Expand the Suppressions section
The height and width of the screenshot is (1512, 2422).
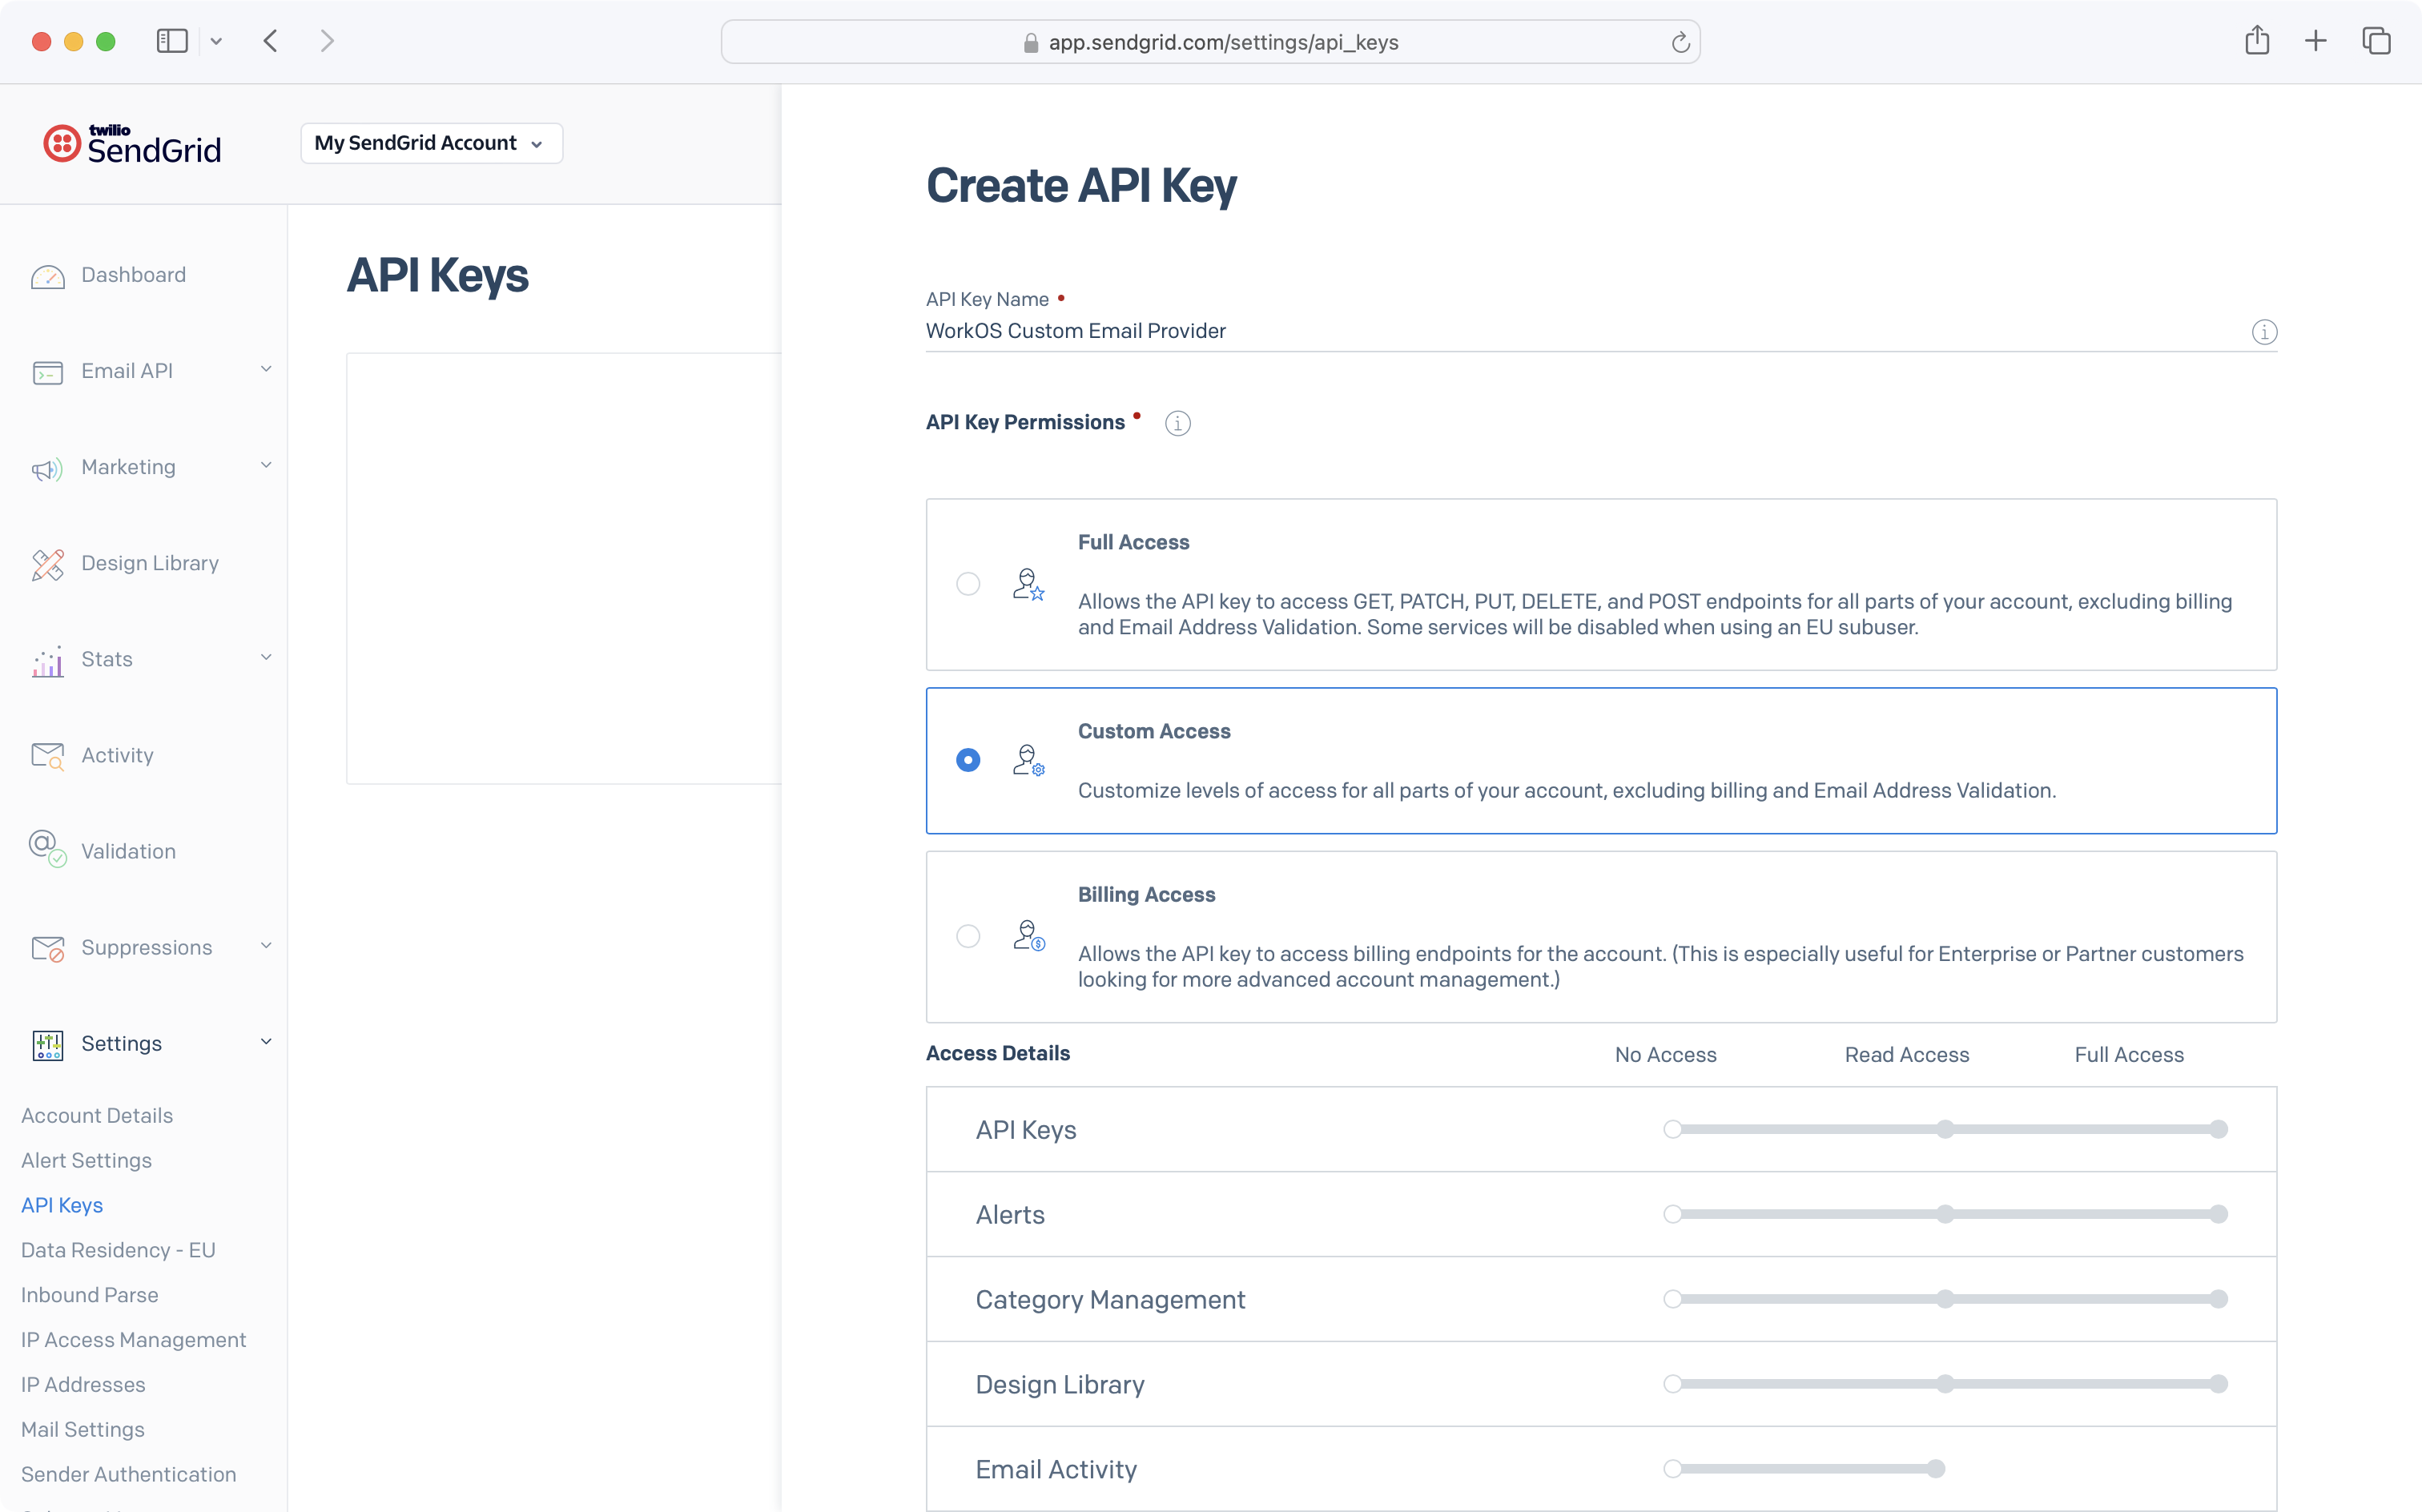[146, 947]
